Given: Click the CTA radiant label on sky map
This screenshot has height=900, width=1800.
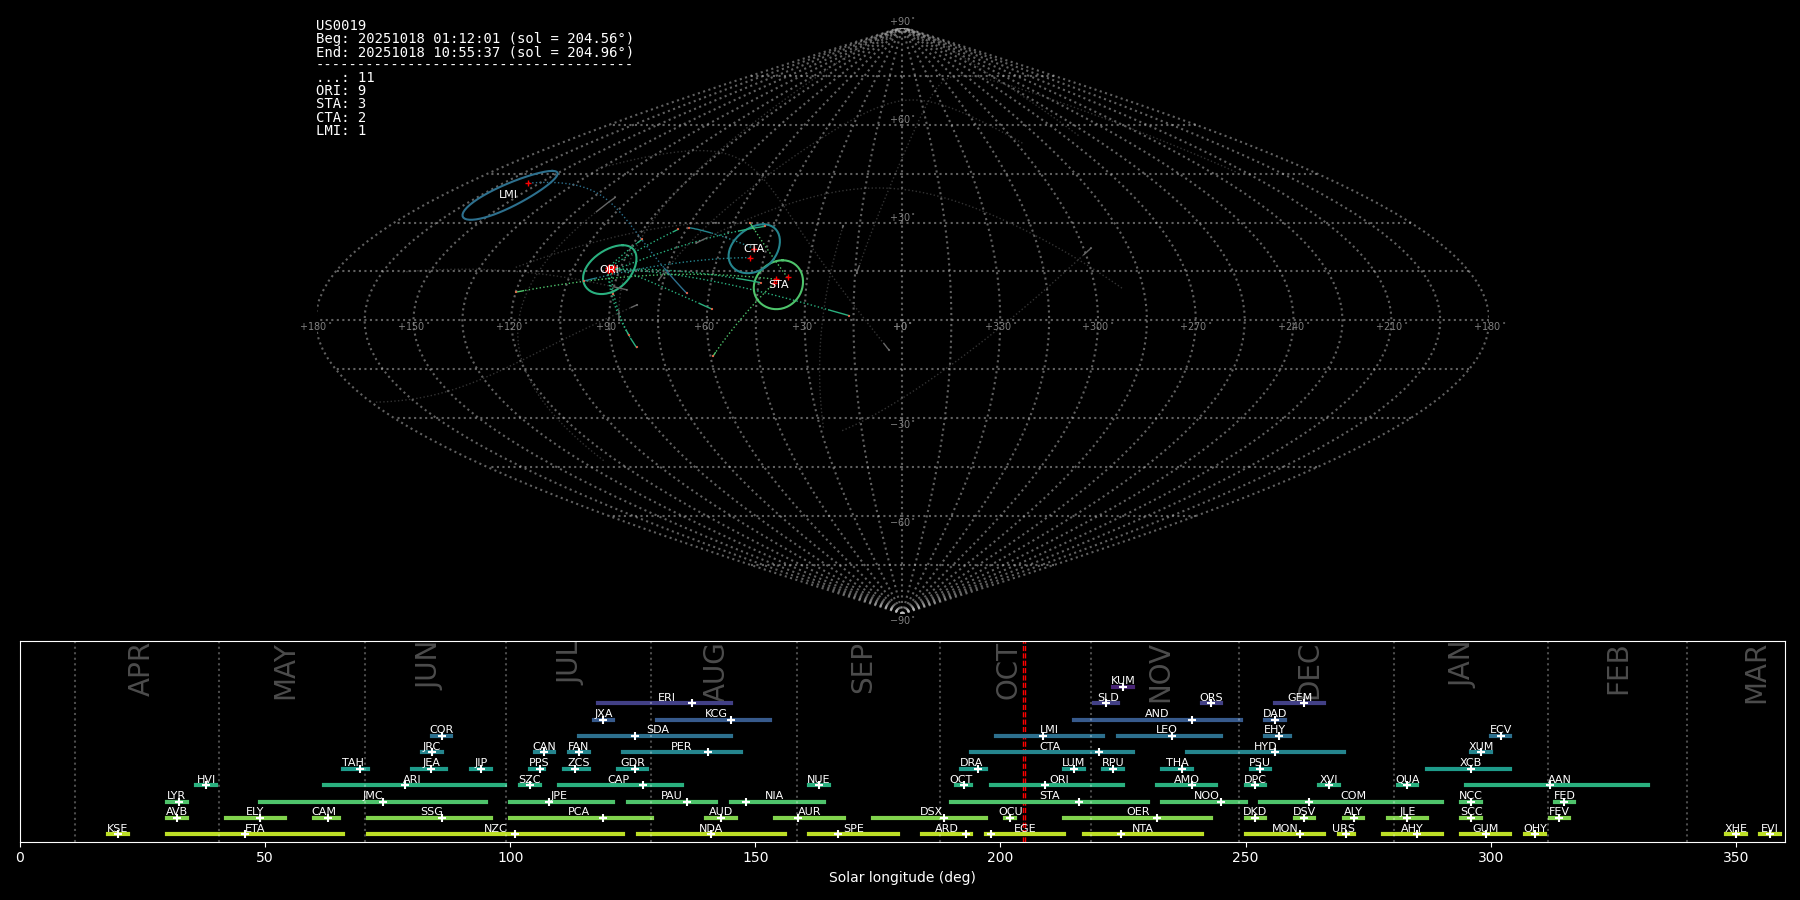Looking at the screenshot, I should coord(753,249).
